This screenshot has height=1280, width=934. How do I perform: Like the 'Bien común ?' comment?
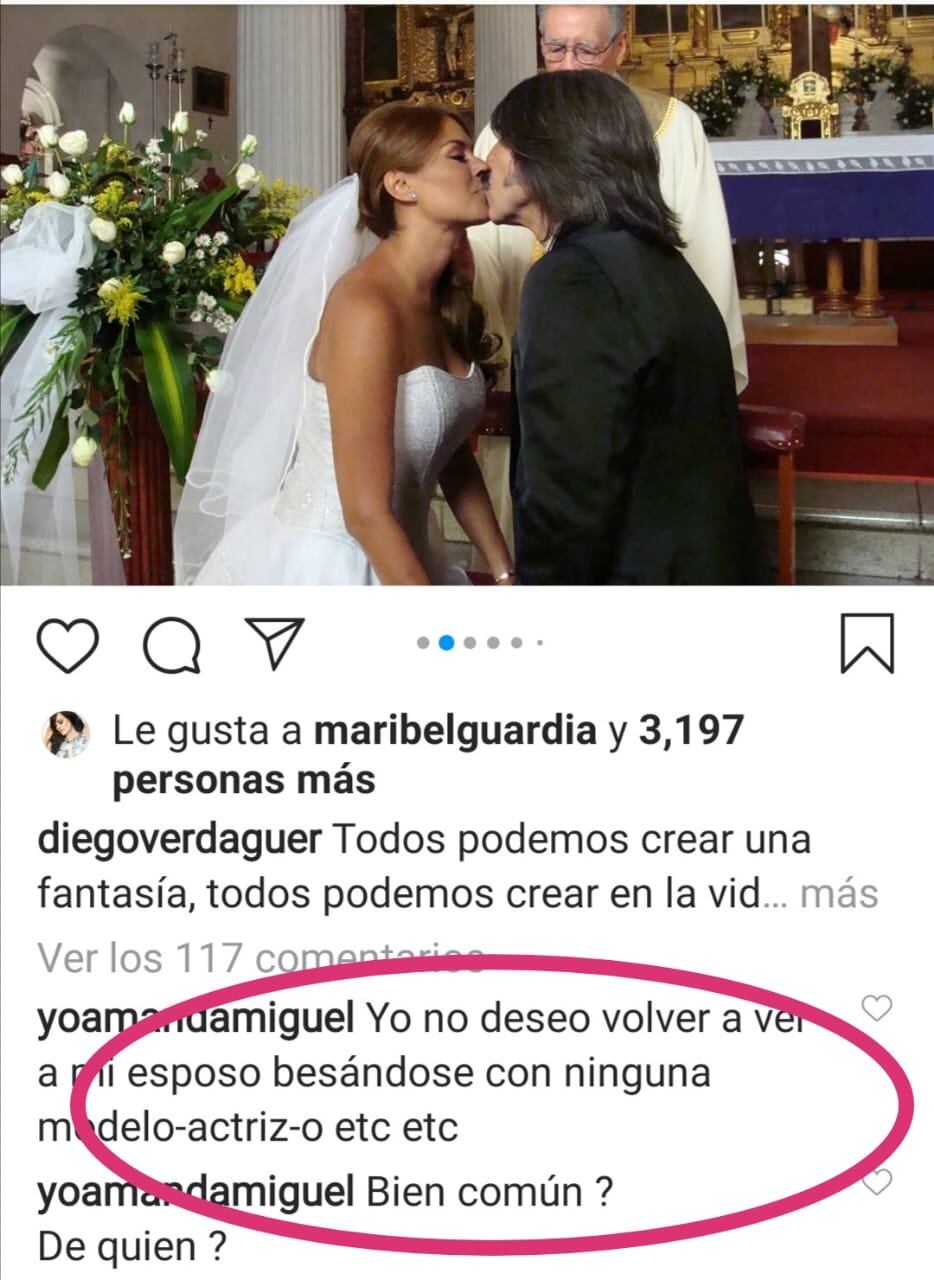tap(877, 1183)
